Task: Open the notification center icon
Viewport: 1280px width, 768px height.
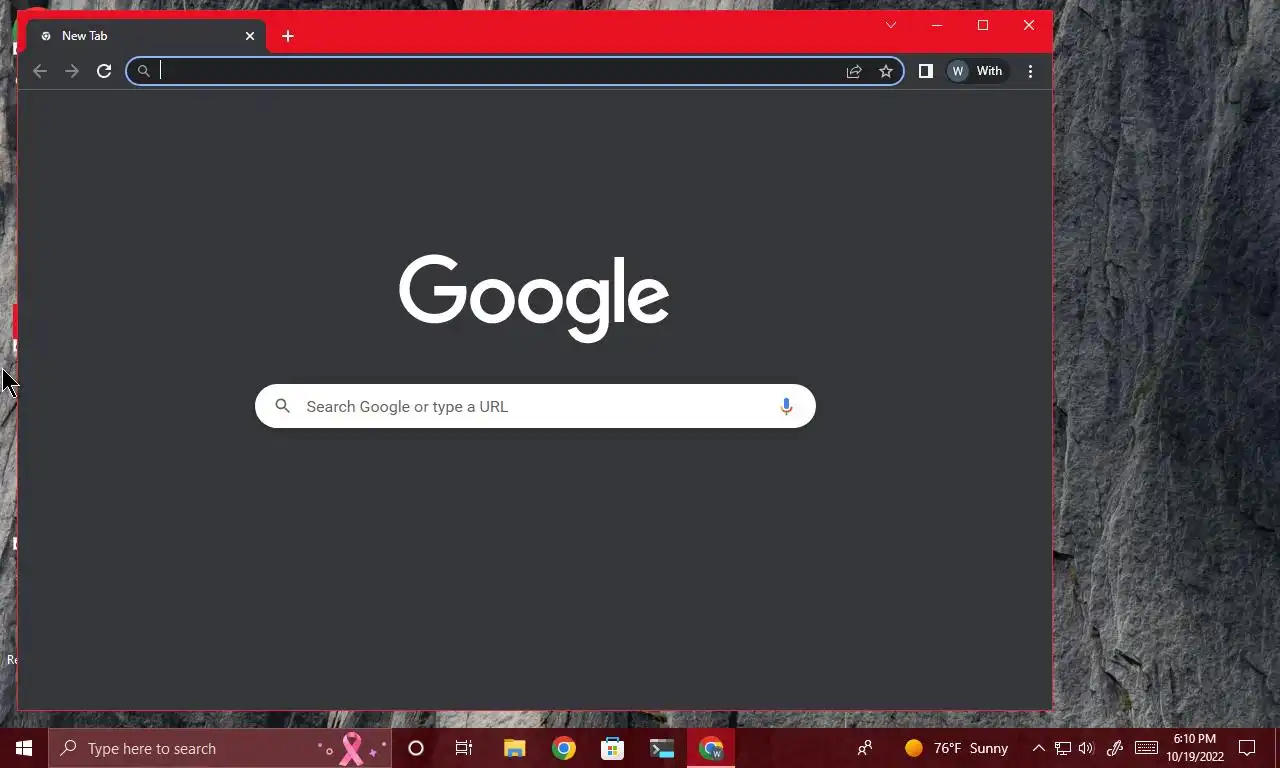Action: (x=1247, y=748)
